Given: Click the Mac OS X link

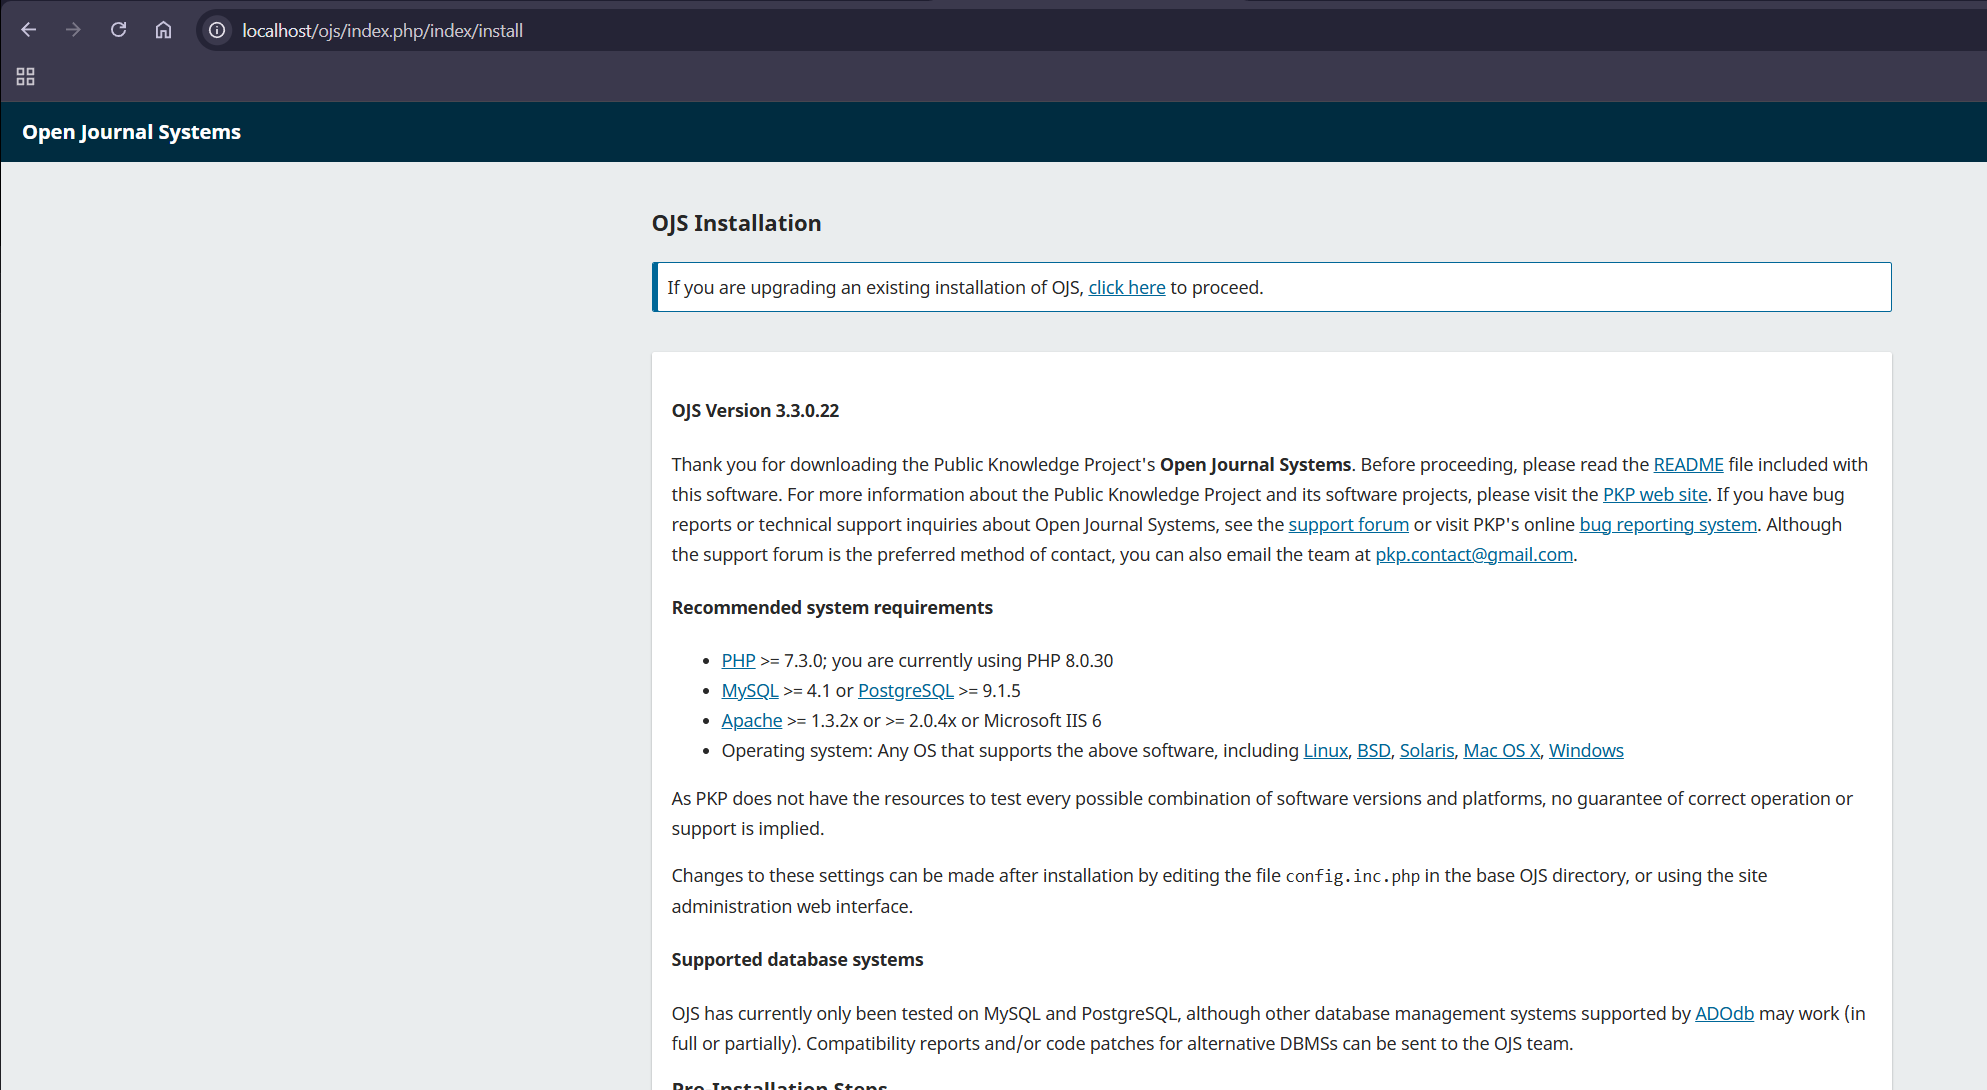Looking at the screenshot, I should pyautogui.click(x=1501, y=751).
